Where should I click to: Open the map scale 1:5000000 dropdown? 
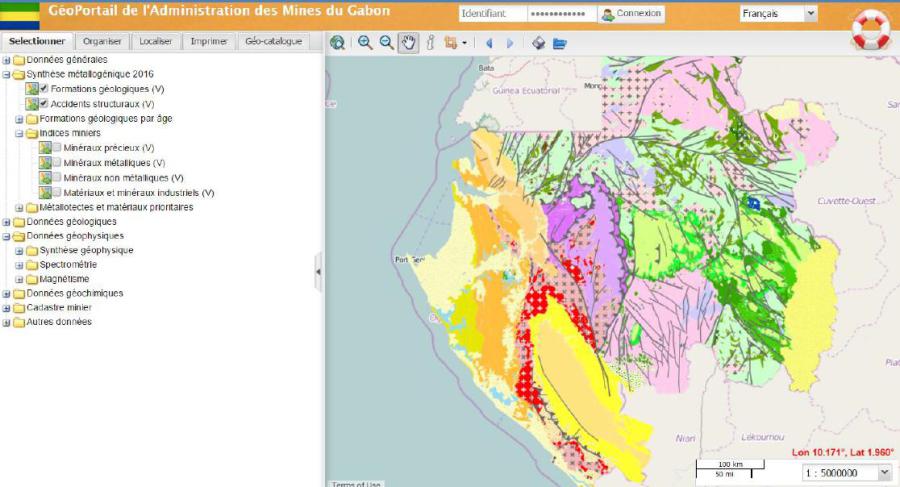(843, 473)
